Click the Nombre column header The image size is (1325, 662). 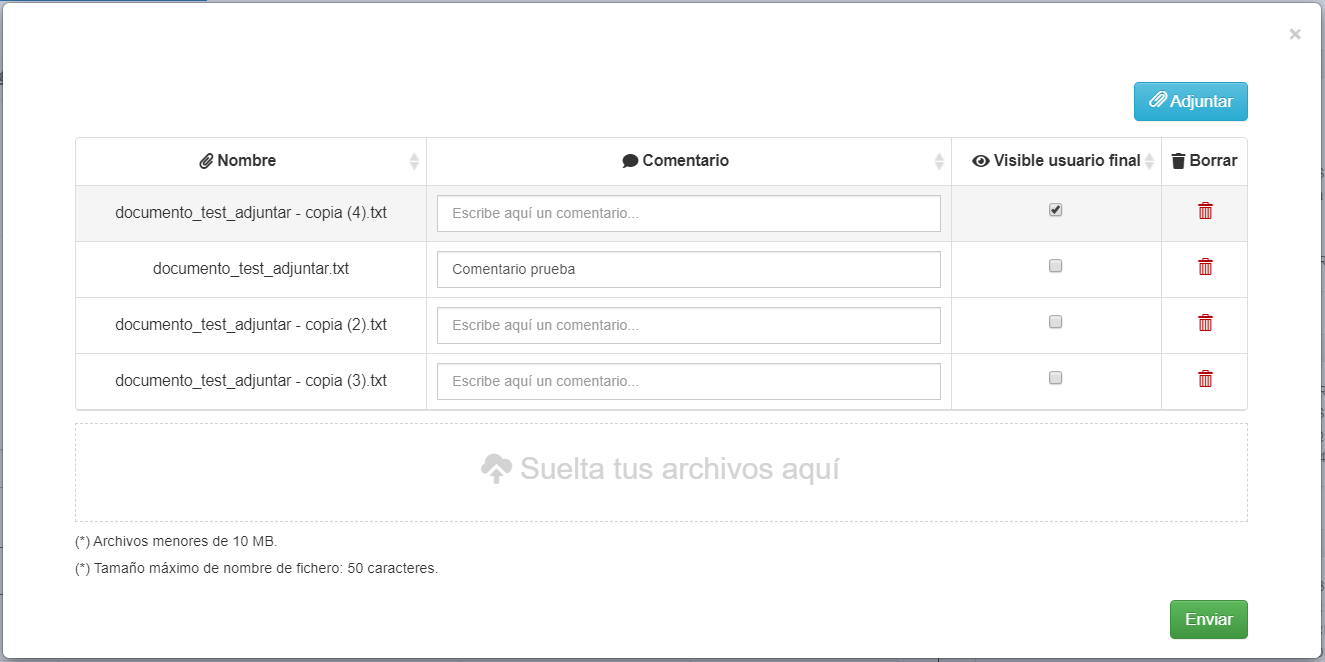point(251,161)
